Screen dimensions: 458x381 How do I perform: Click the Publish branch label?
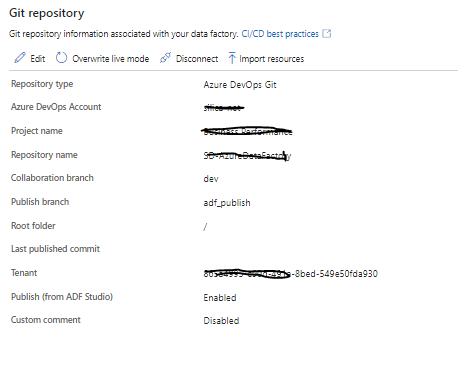pyautogui.click(x=40, y=202)
